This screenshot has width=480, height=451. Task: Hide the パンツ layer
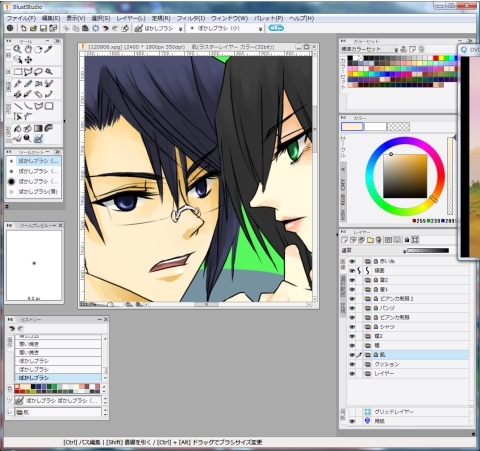point(352,308)
